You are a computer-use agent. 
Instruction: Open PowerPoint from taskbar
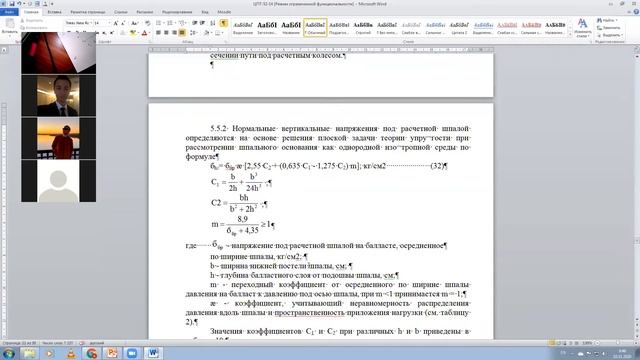(x=112, y=353)
